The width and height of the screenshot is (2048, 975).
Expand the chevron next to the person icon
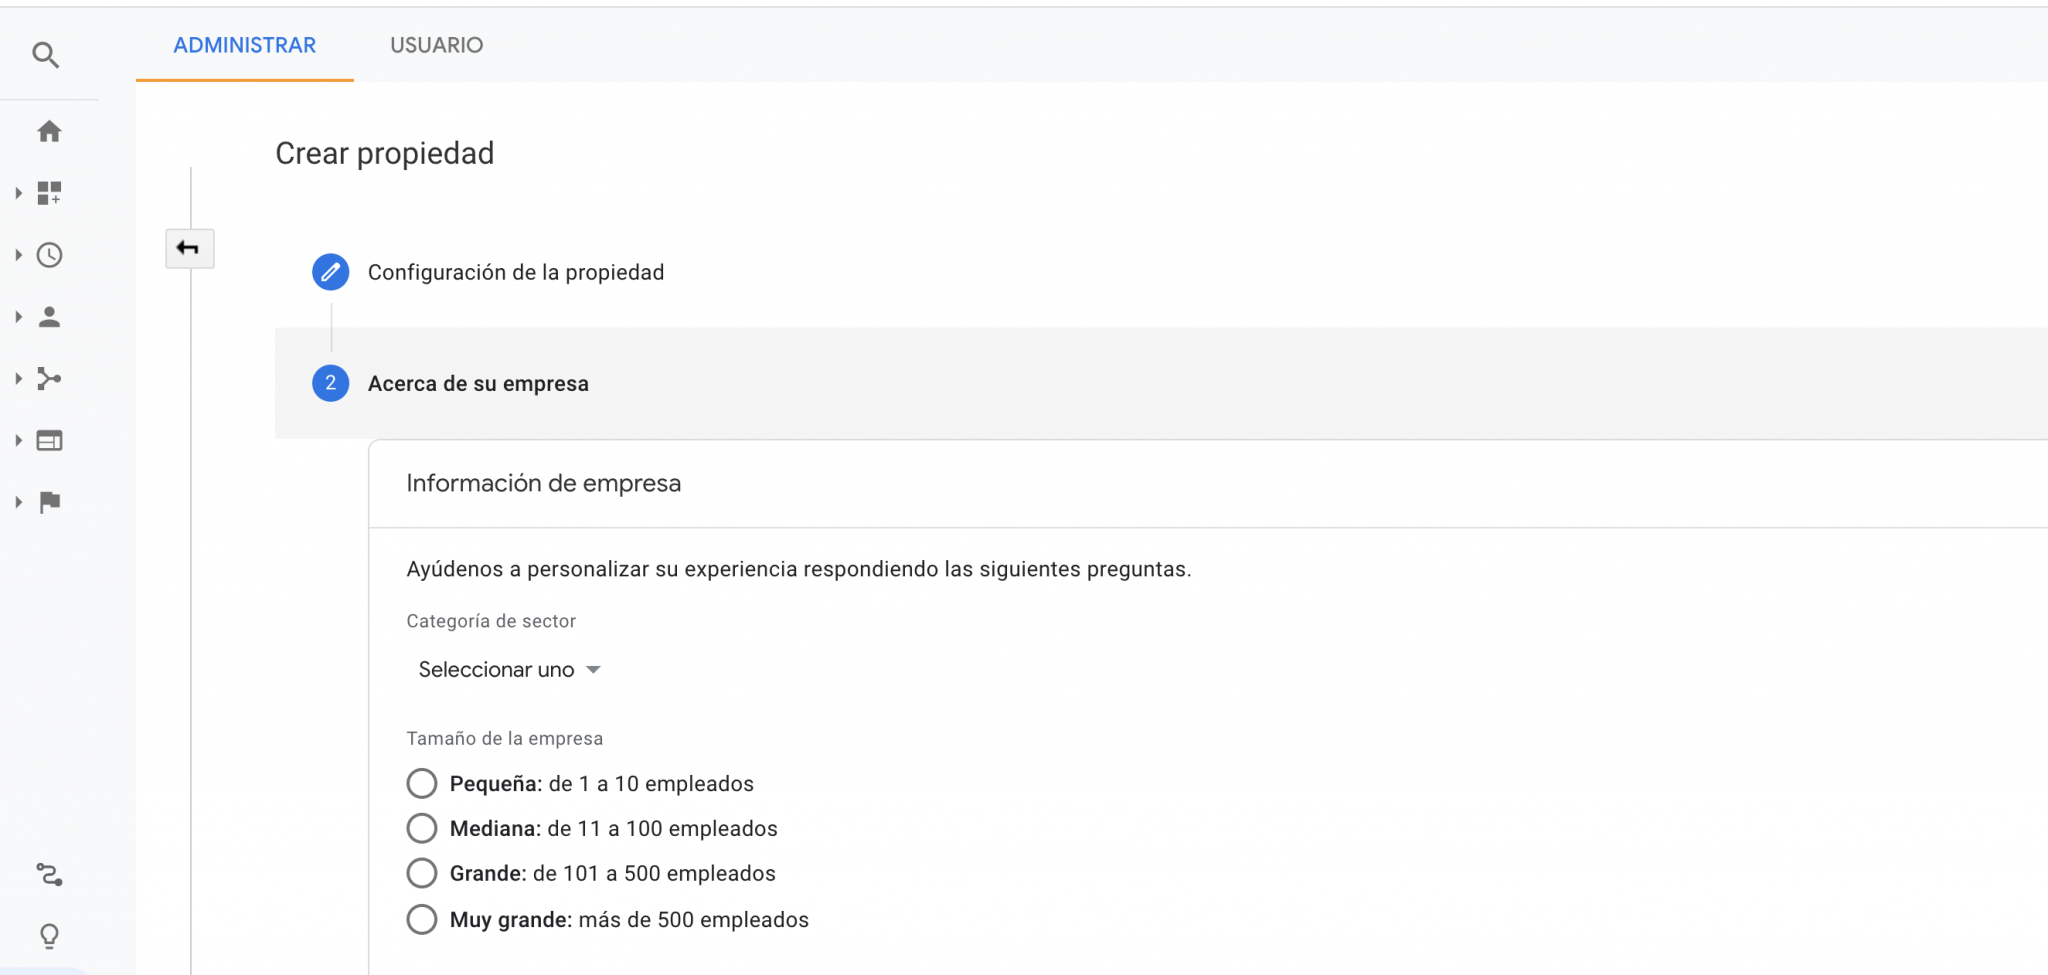point(17,317)
